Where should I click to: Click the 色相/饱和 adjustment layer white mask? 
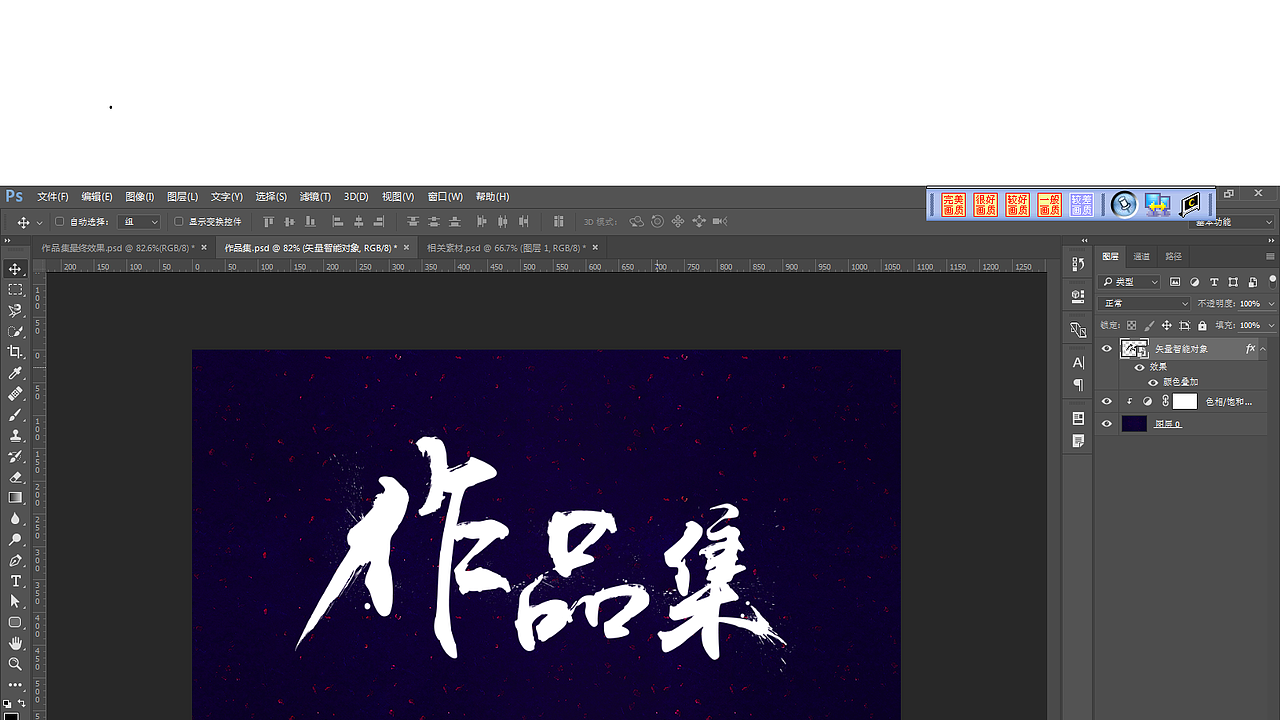coord(1185,401)
